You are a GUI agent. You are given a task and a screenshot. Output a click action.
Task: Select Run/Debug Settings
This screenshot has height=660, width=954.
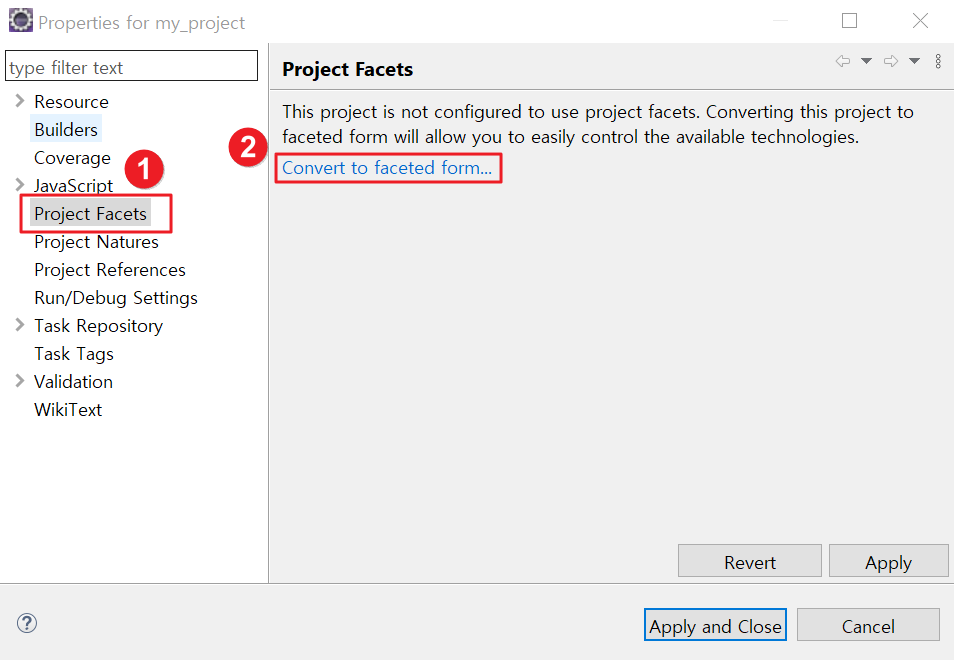click(115, 297)
